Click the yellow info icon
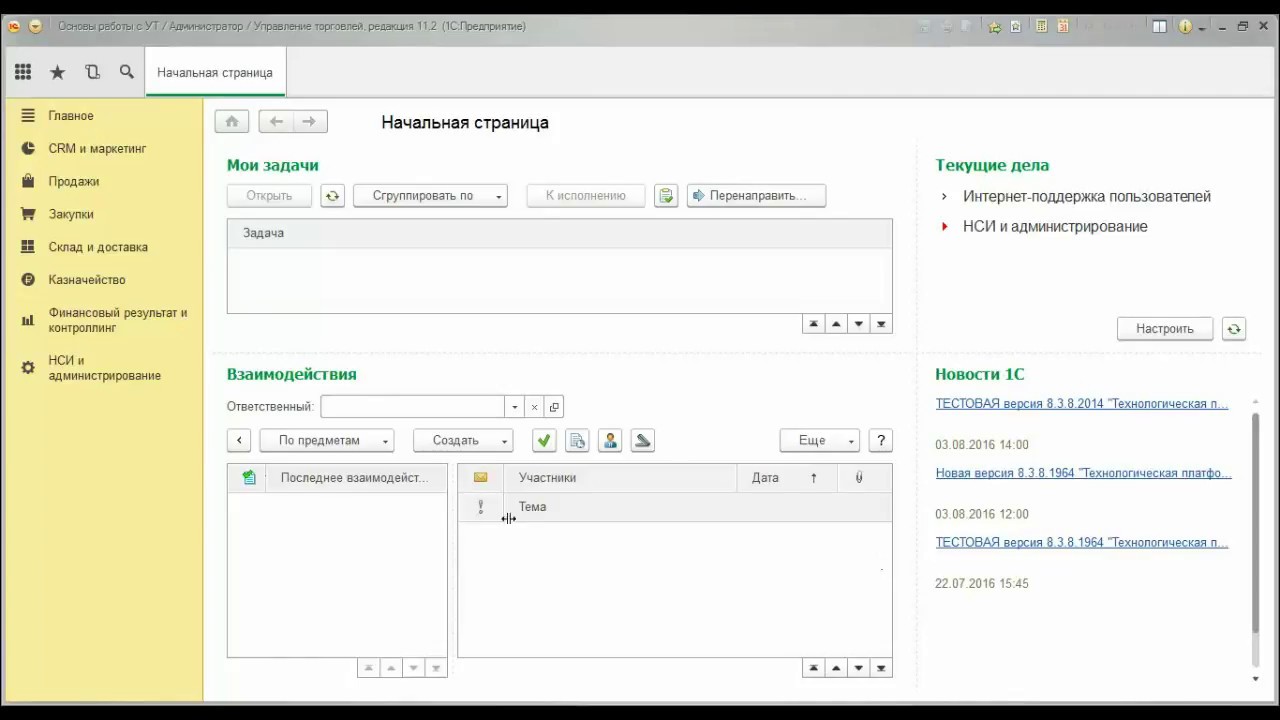The height and width of the screenshot is (720, 1280). tap(1185, 27)
